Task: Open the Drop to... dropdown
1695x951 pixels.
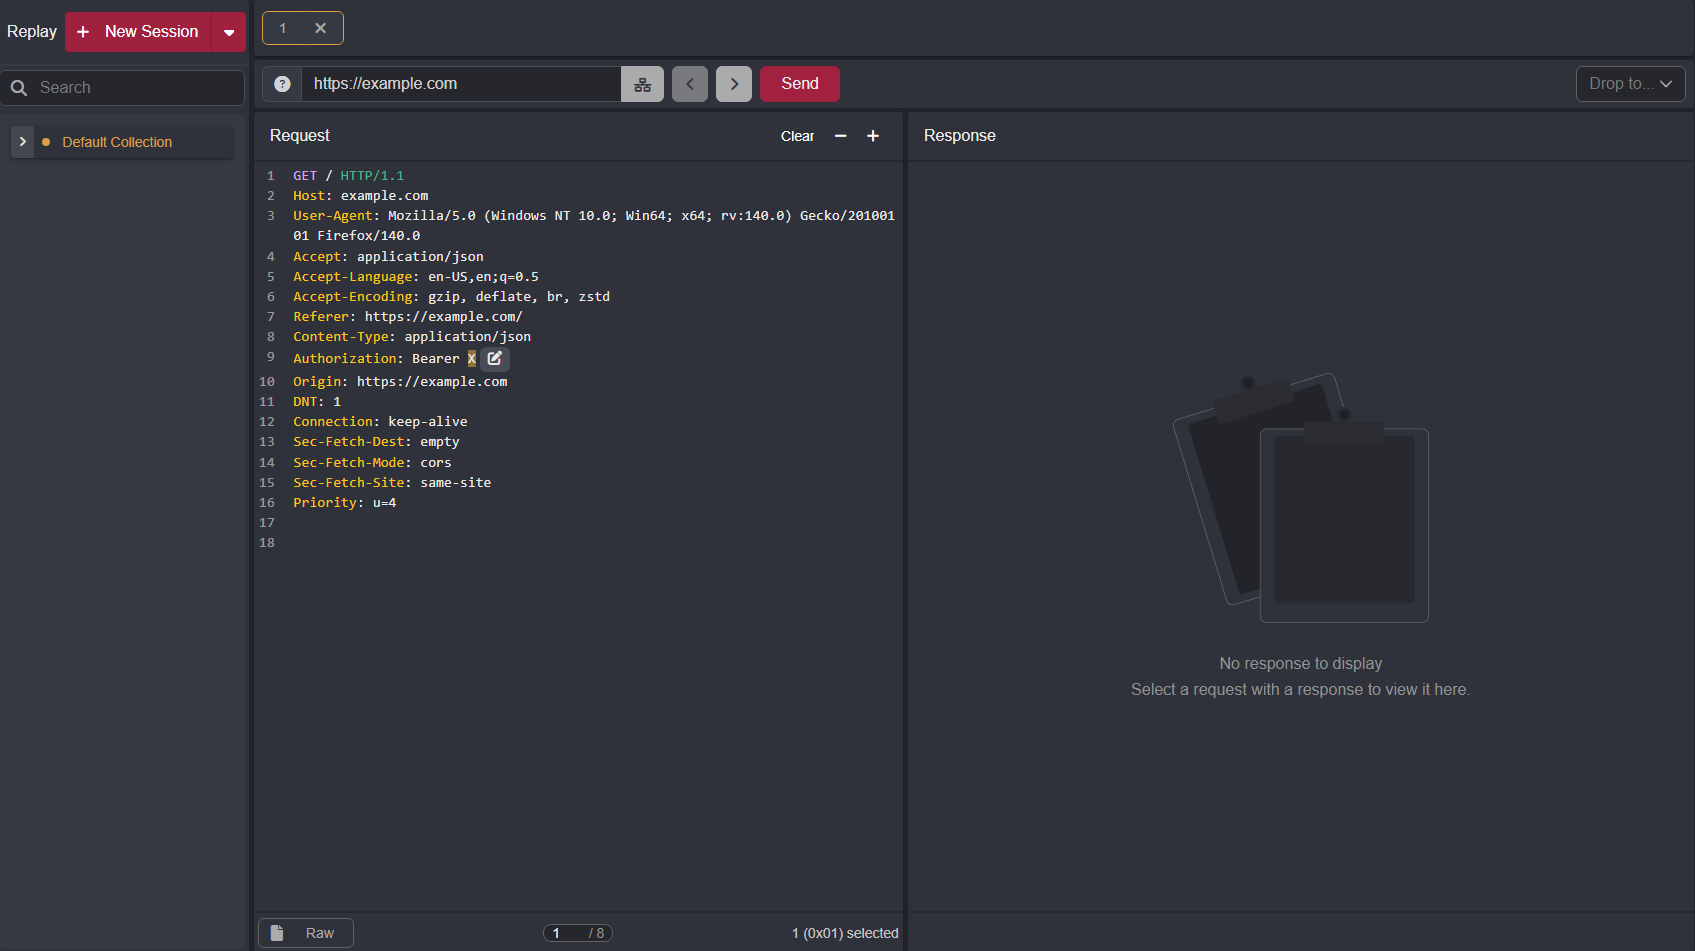Action: (x=1630, y=84)
